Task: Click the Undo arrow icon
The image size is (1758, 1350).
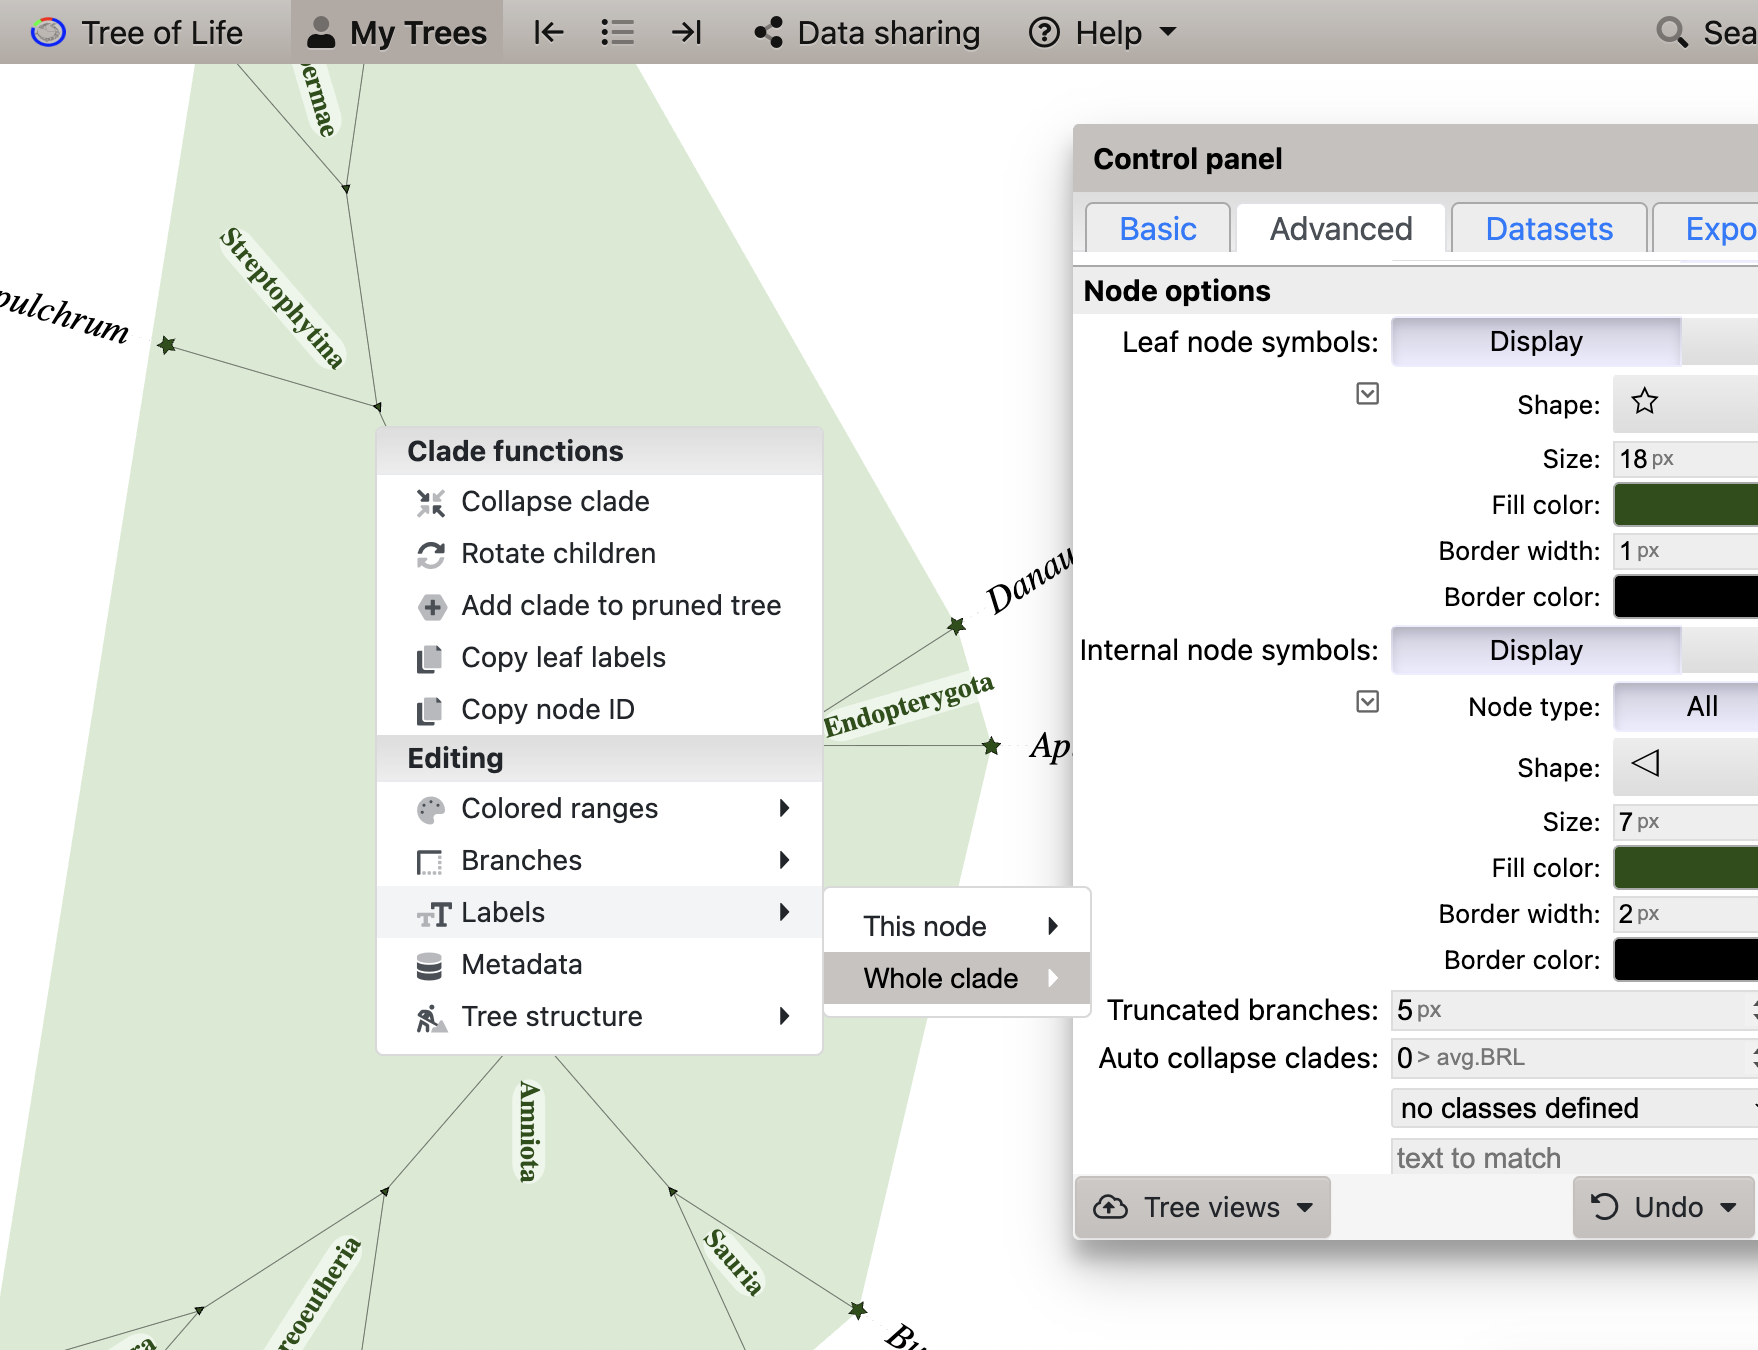Action: pyautogui.click(x=1604, y=1207)
